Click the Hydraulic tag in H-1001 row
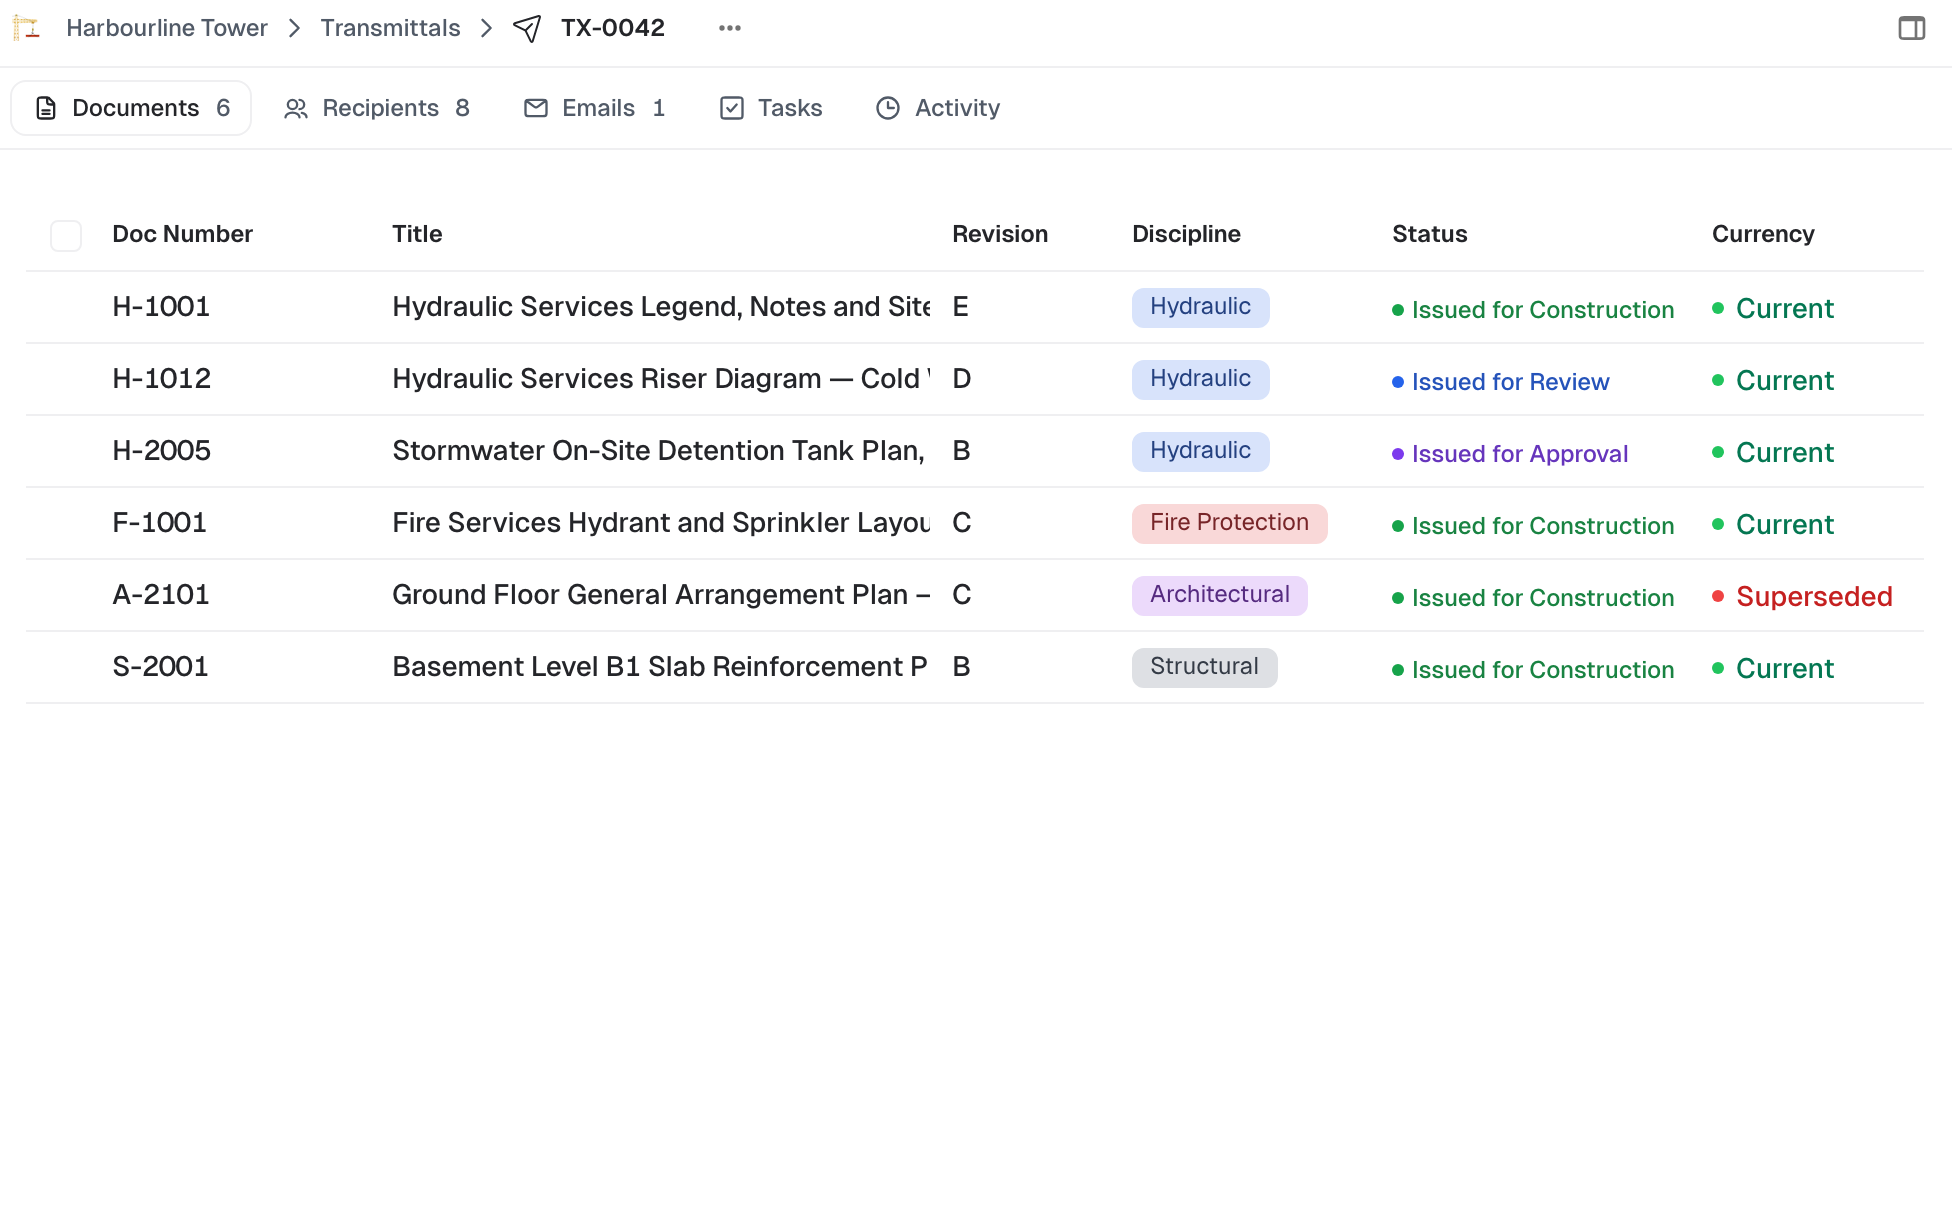The width and height of the screenshot is (1952, 1220). pos(1200,307)
